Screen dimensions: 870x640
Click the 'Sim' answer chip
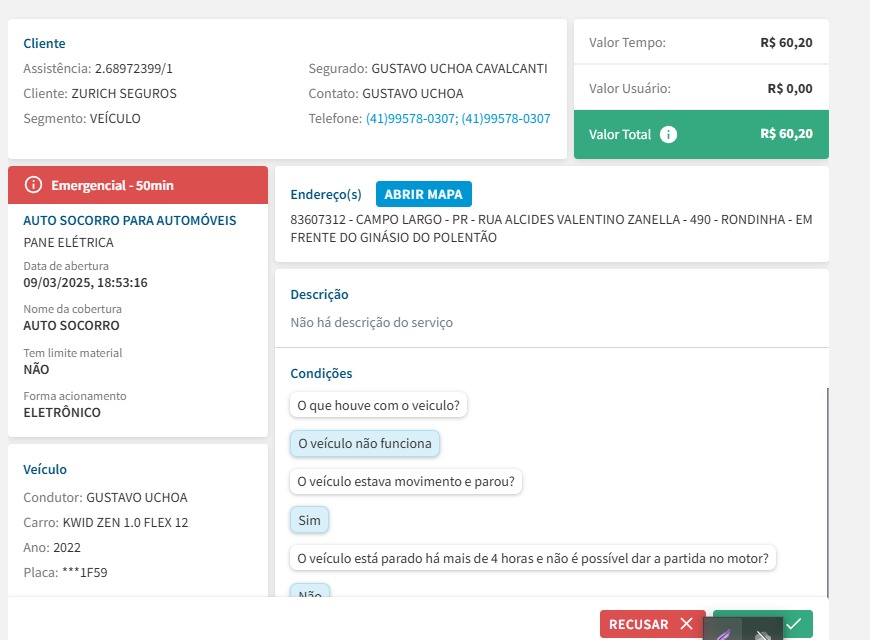309,520
